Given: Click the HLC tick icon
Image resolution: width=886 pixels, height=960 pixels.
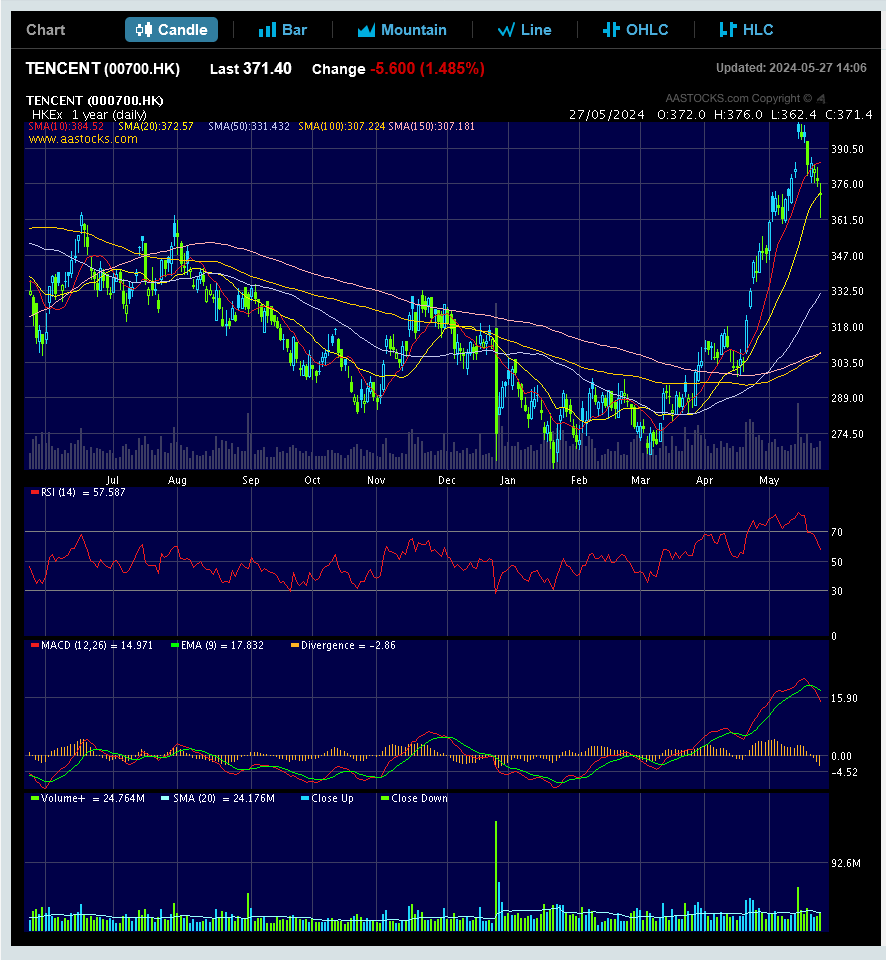Looking at the screenshot, I should (x=728, y=29).
